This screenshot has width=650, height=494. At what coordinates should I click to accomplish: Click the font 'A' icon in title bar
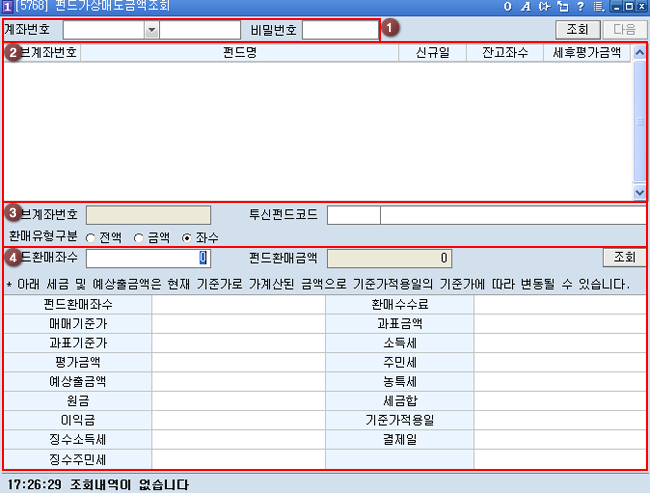(526, 7)
